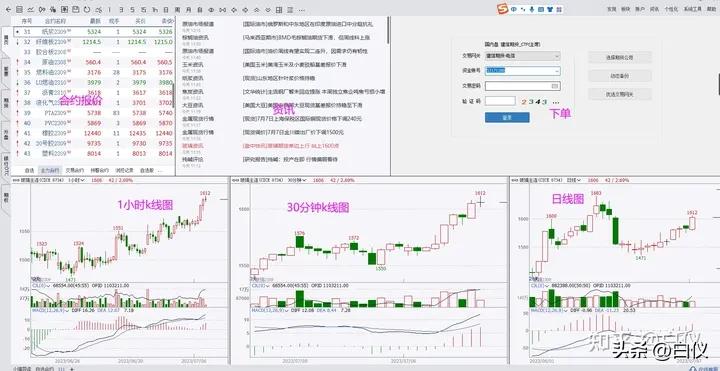Viewport: 720px width, 371px height.
Task: Click the Sogou microphone voice input icon
Action: (x=532, y=9)
